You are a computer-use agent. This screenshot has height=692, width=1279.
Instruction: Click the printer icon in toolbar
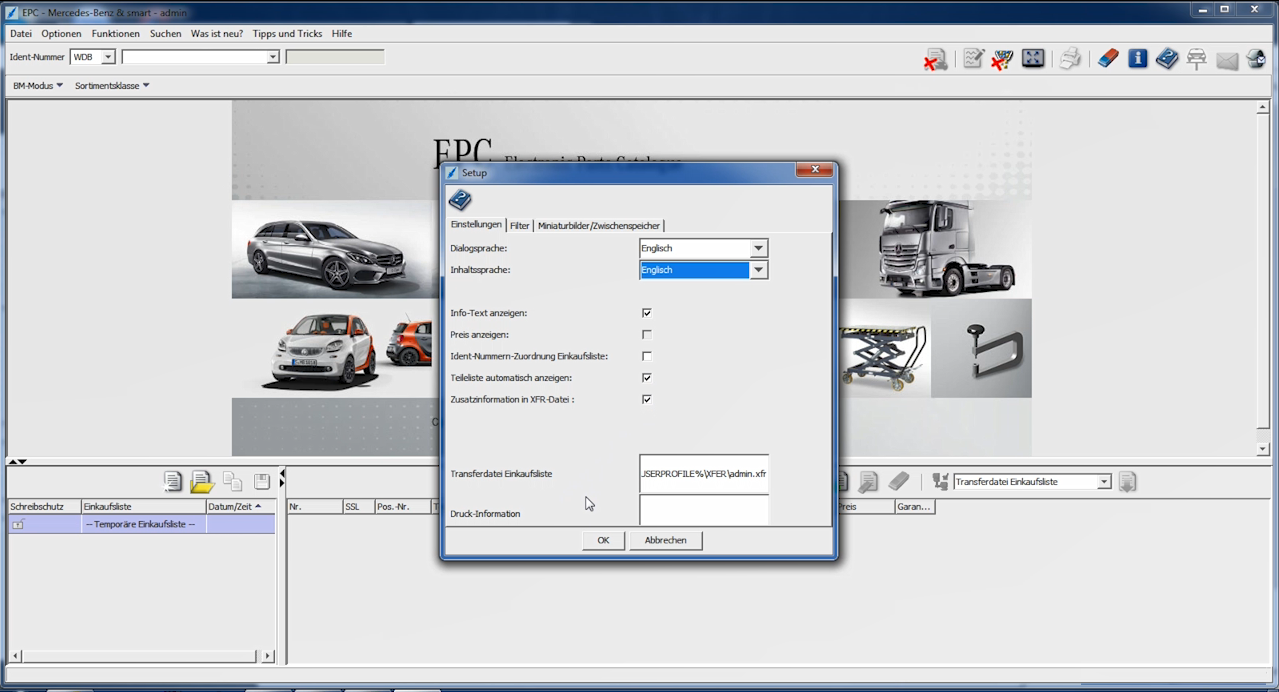tap(1070, 59)
